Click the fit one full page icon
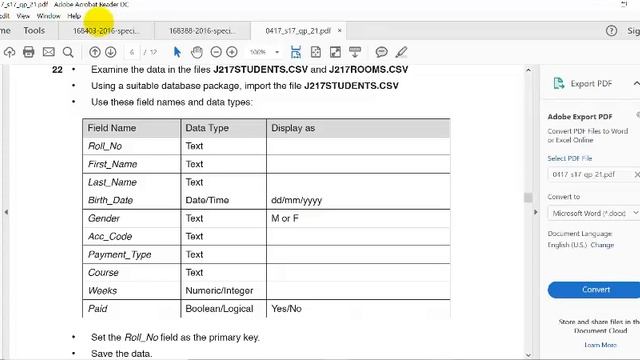The width and height of the screenshot is (640, 360). pos(316,52)
